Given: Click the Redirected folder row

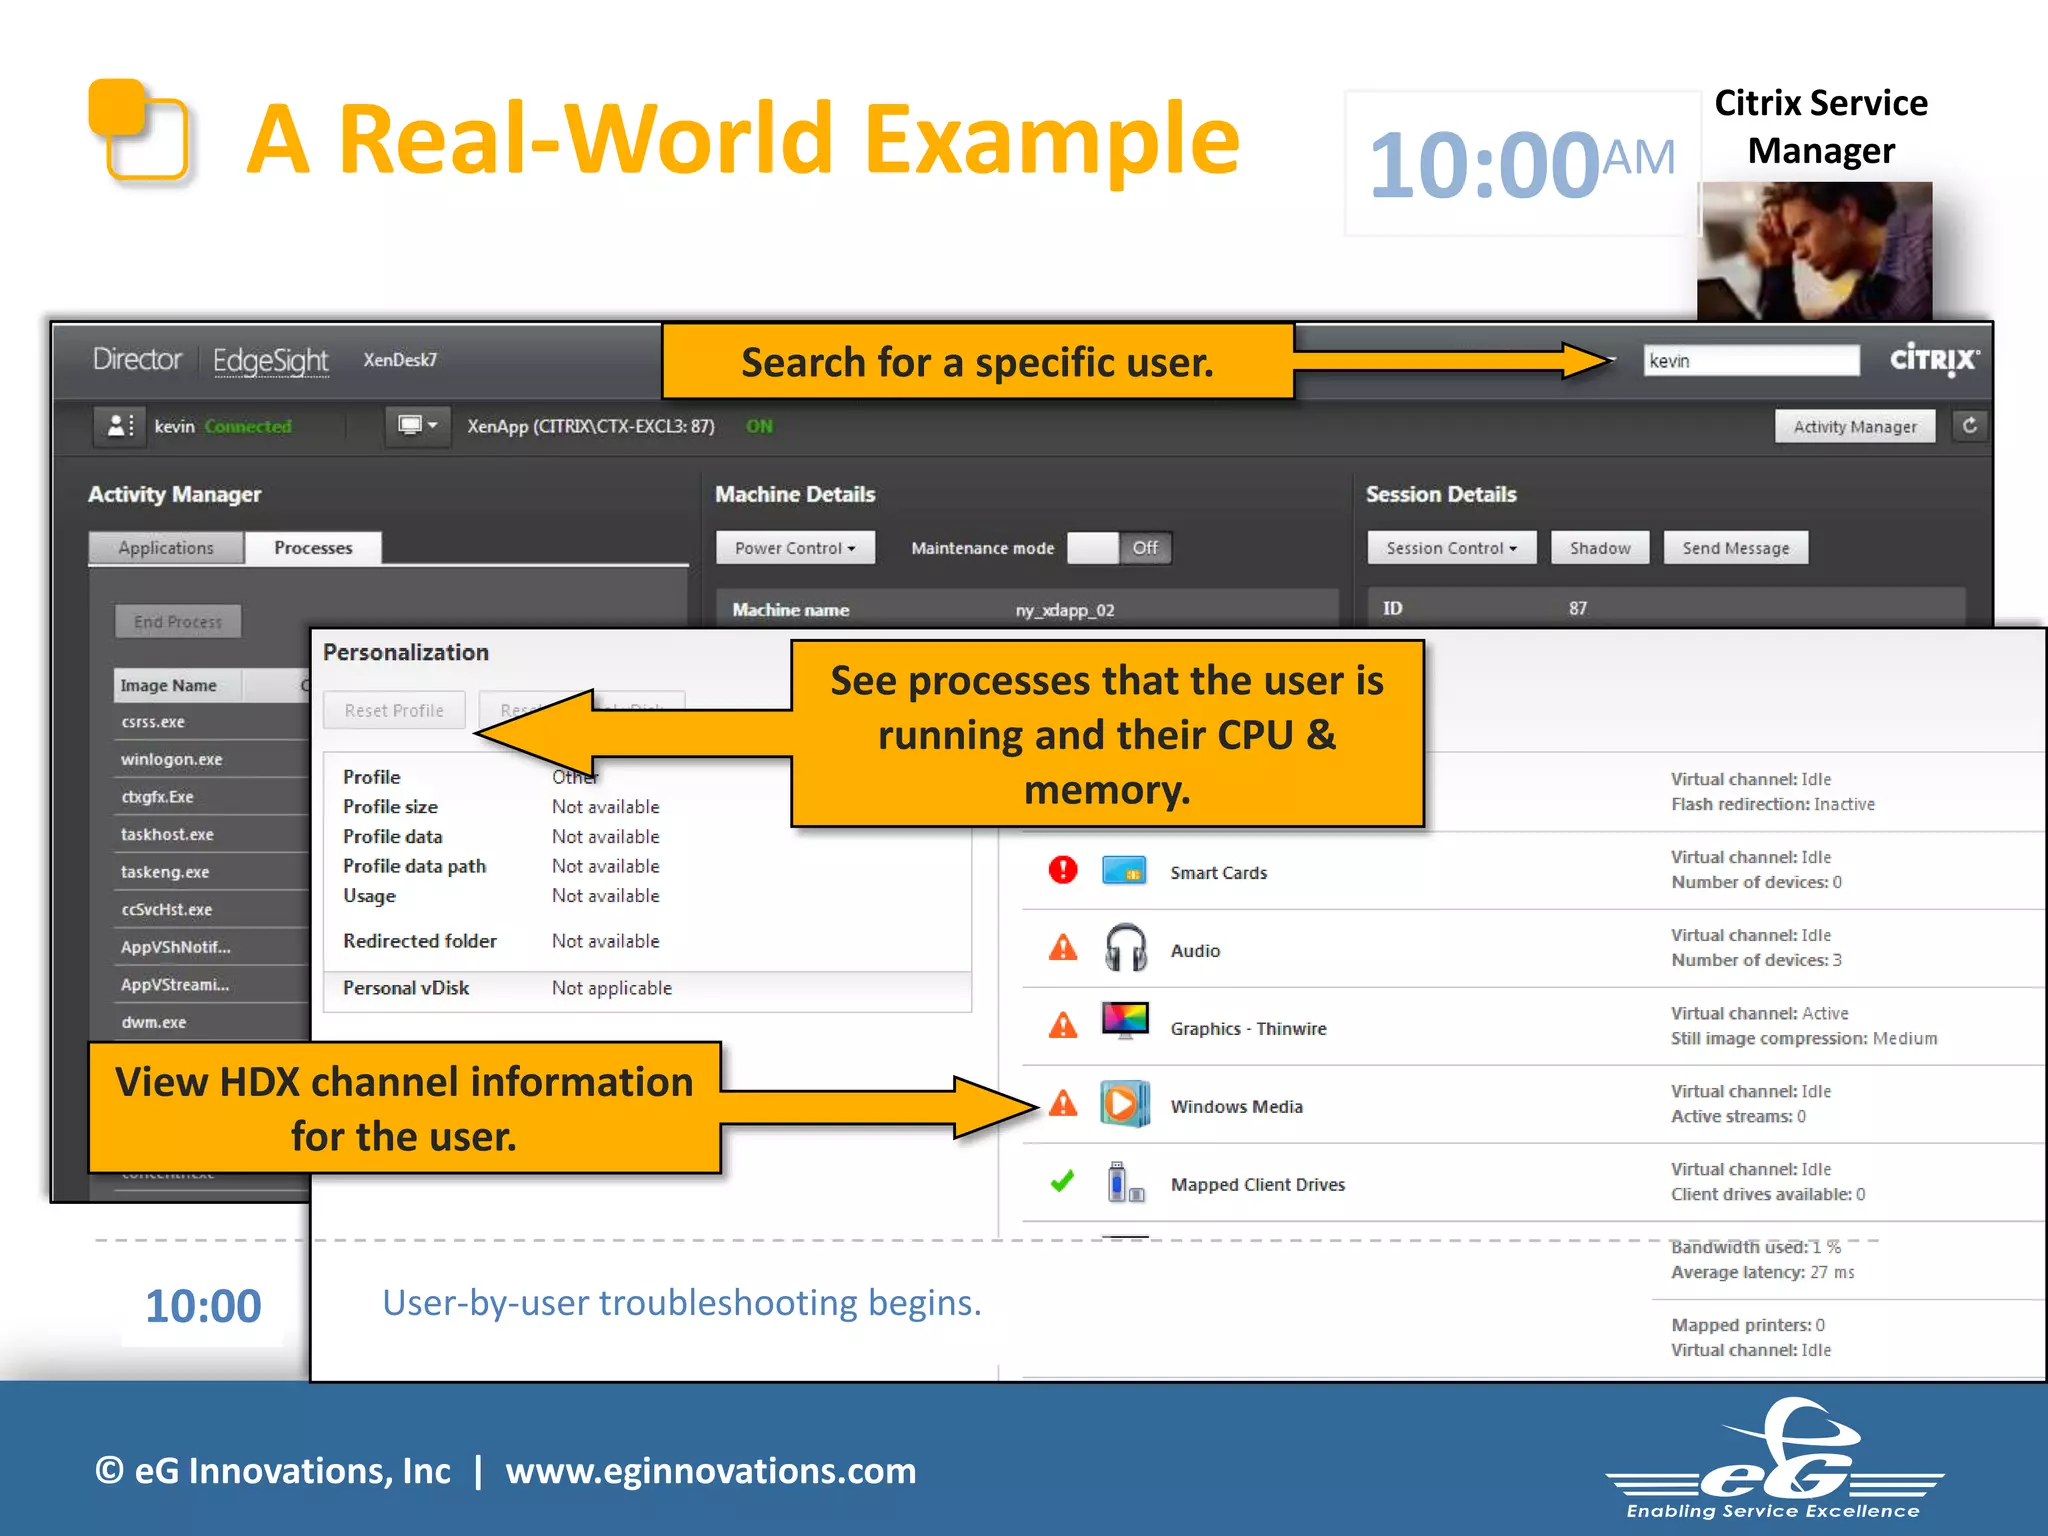Looking at the screenshot, I should click(x=647, y=942).
